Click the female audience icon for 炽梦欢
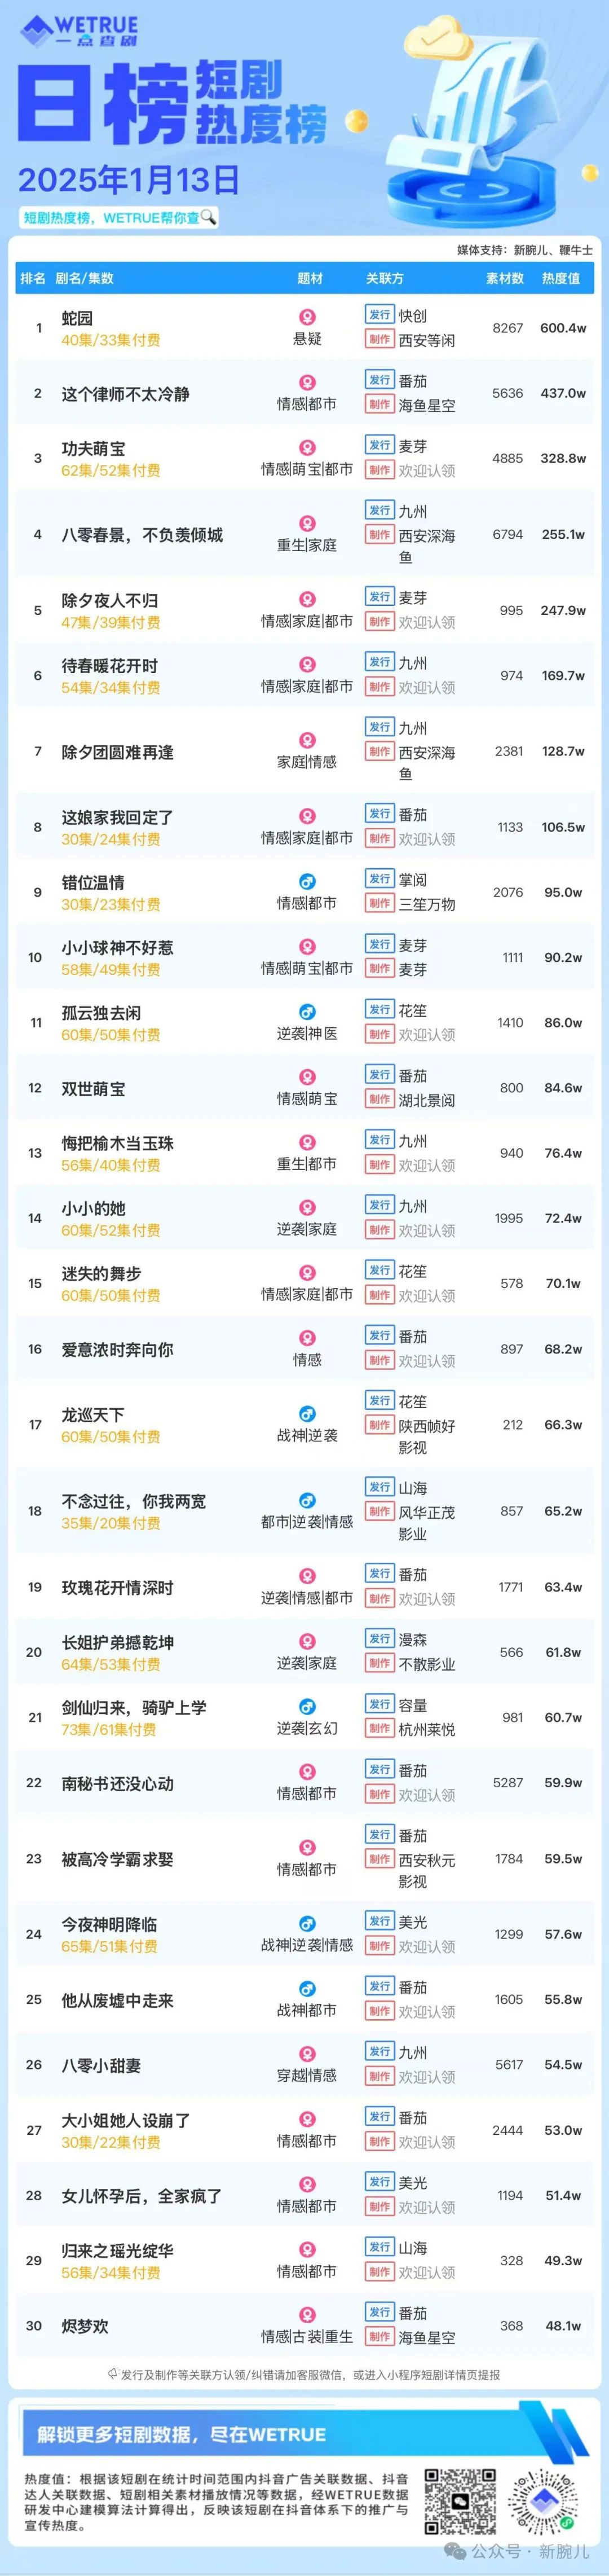The image size is (609, 2576). [x=307, y=2314]
